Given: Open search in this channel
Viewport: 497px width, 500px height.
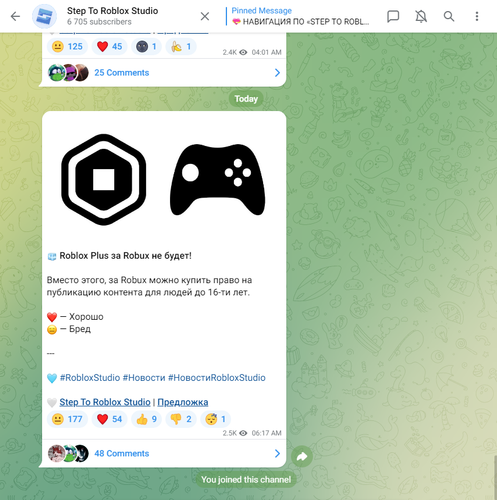Looking at the screenshot, I should pos(449,16).
